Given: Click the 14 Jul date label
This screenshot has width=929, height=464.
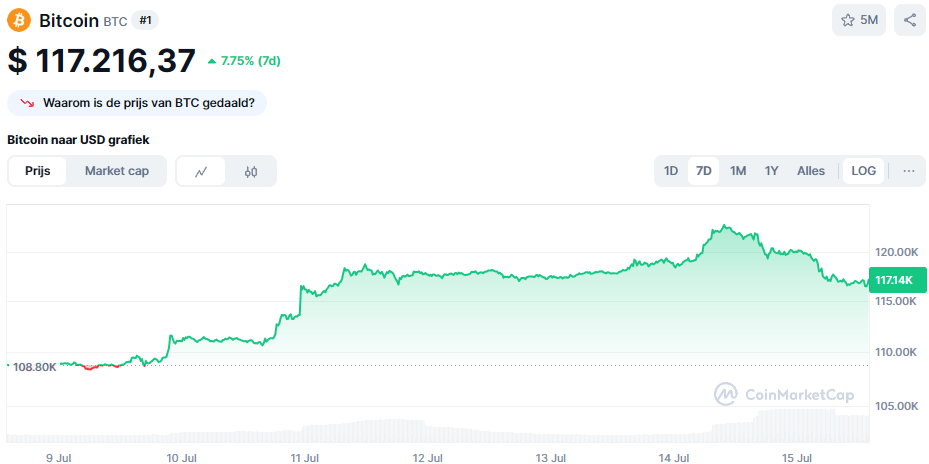Looking at the screenshot, I should point(674,458).
